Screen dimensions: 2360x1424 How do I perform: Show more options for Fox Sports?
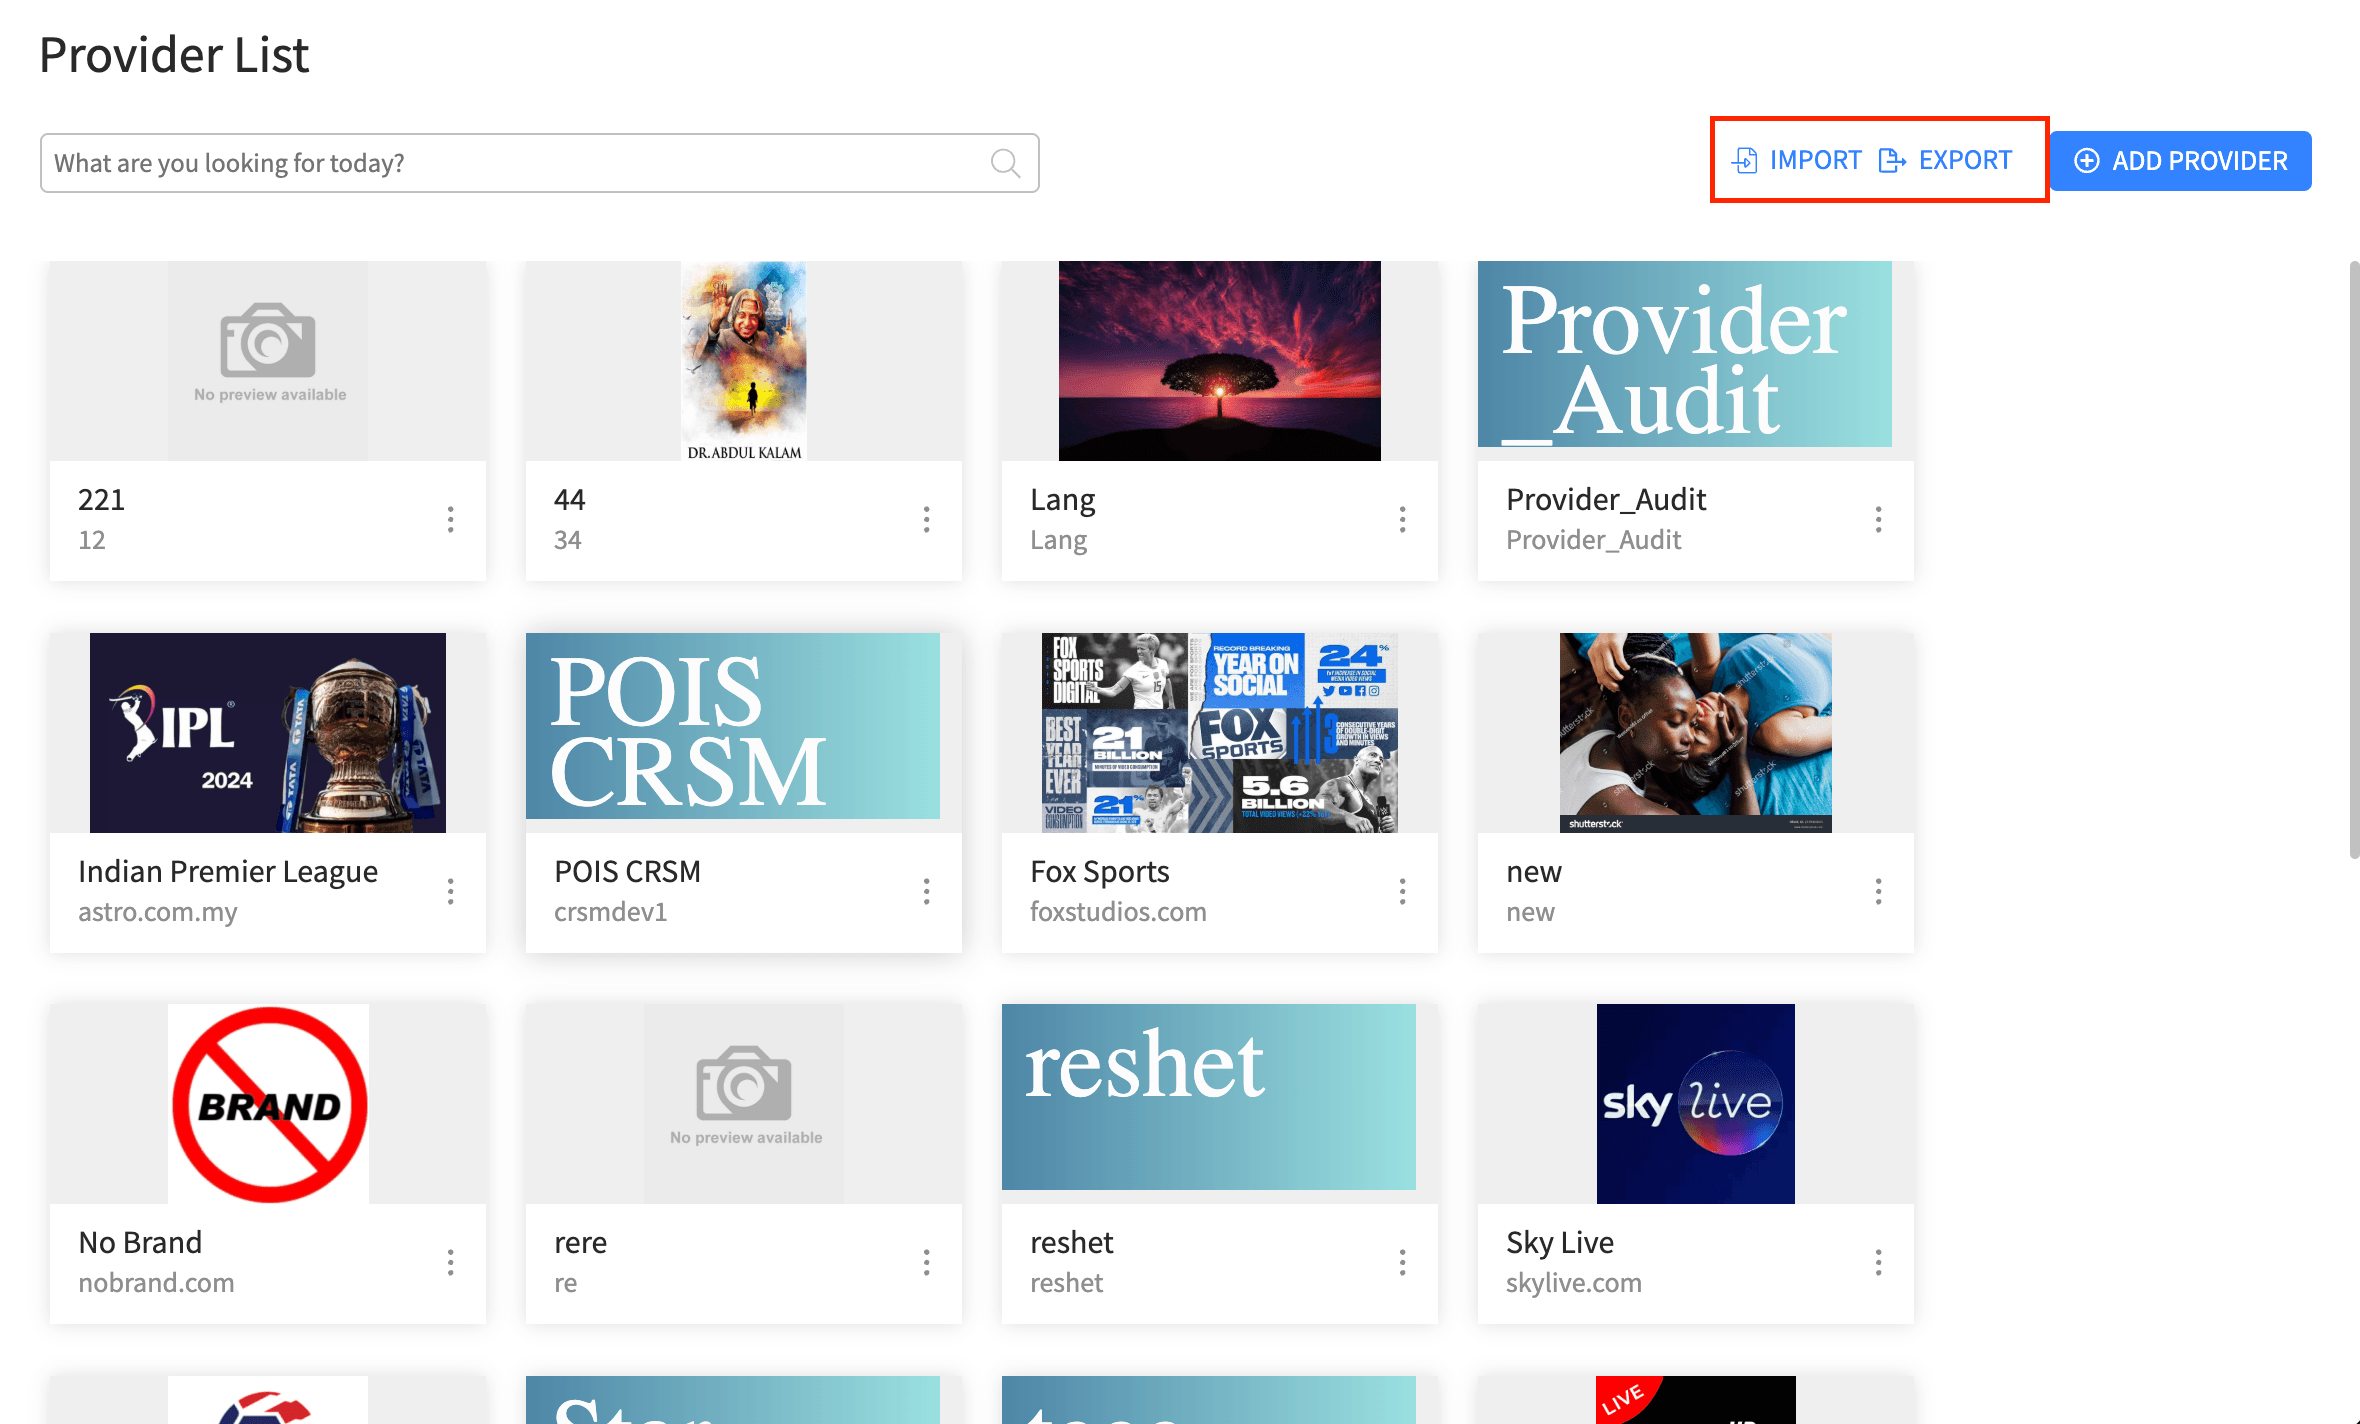pyautogui.click(x=1403, y=891)
